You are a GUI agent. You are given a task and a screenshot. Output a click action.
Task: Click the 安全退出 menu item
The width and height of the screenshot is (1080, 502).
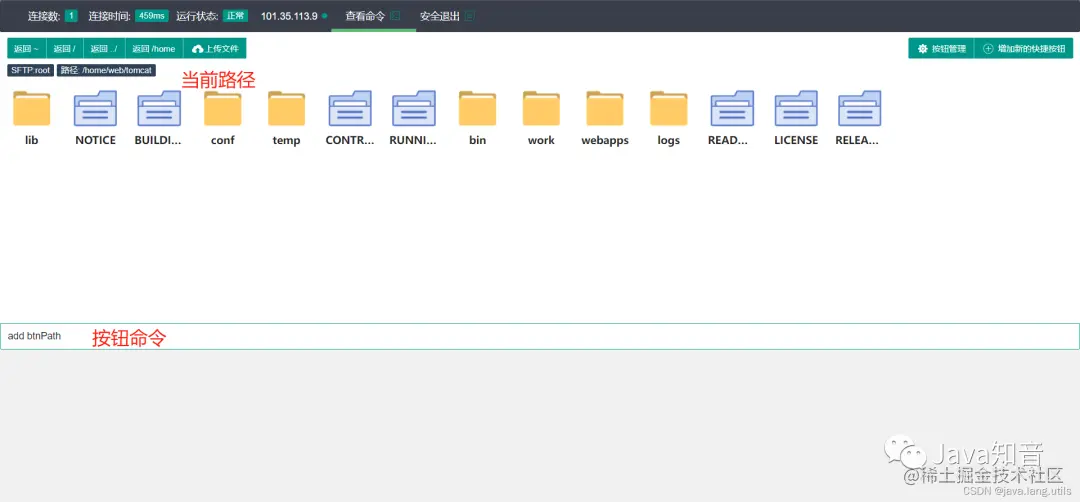coord(447,16)
